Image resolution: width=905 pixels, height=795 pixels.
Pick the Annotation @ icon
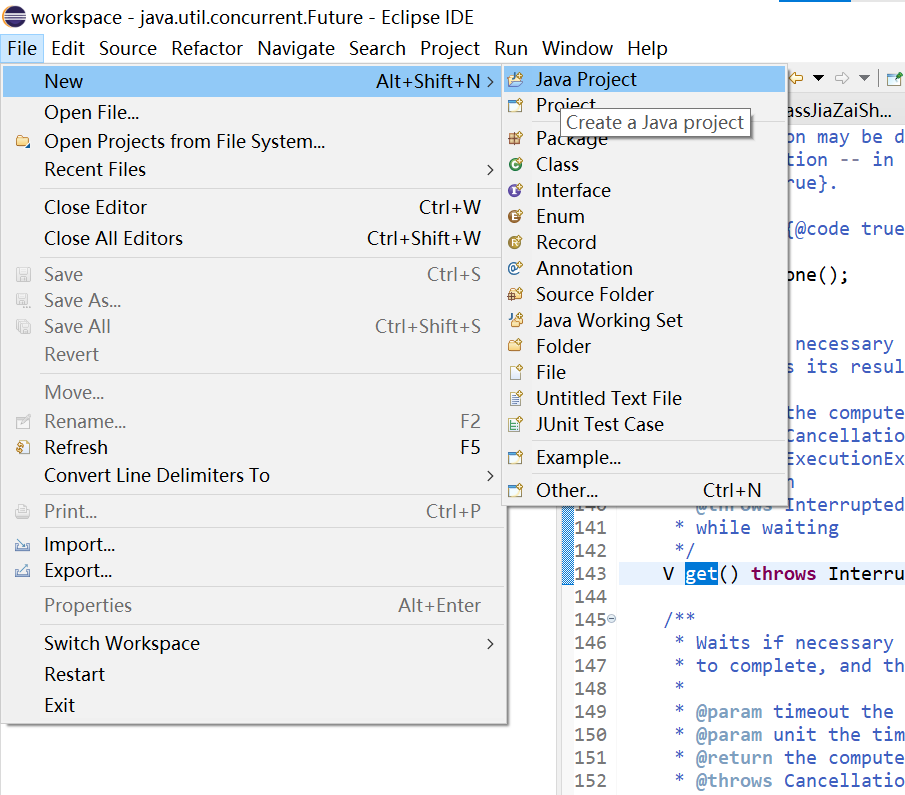[x=515, y=268]
